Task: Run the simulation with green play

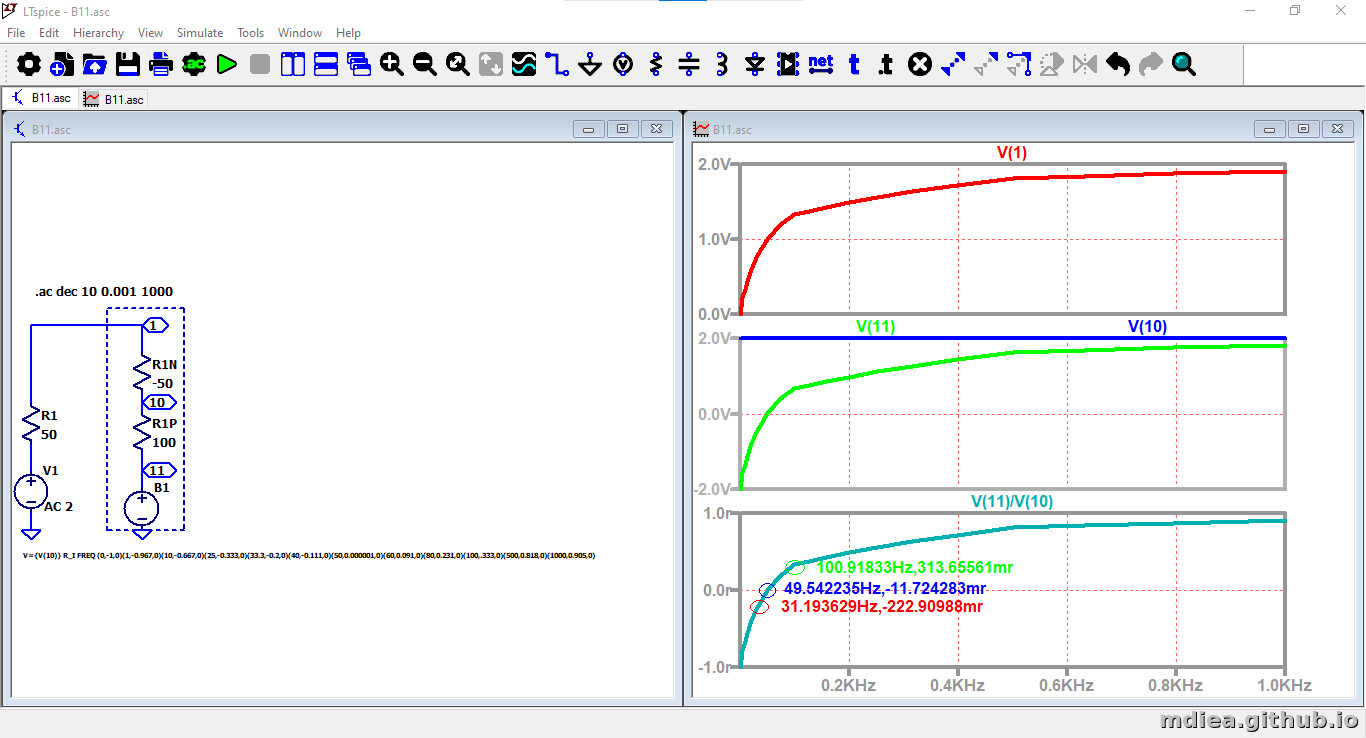Action: point(227,65)
